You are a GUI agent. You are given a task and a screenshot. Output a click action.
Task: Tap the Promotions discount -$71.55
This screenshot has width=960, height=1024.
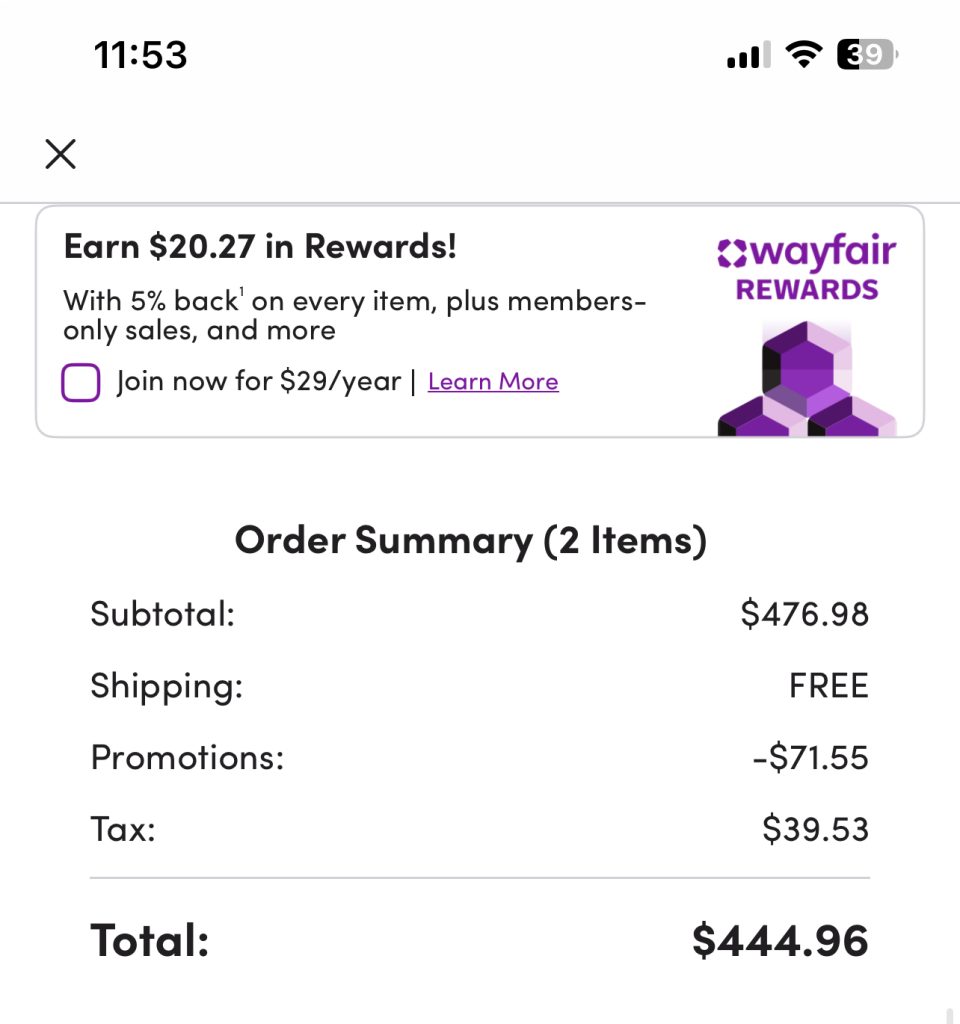point(811,758)
